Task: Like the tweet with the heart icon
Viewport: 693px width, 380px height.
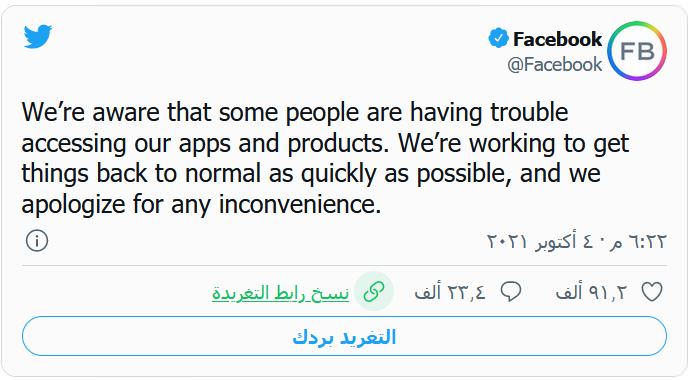Action: (x=652, y=292)
